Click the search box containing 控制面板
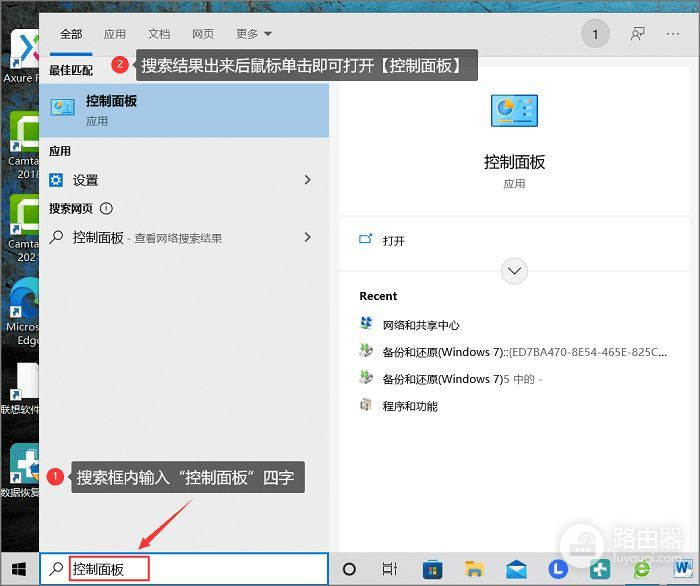The width and height of the screenshot is (700, 586). tap(190, 569)
